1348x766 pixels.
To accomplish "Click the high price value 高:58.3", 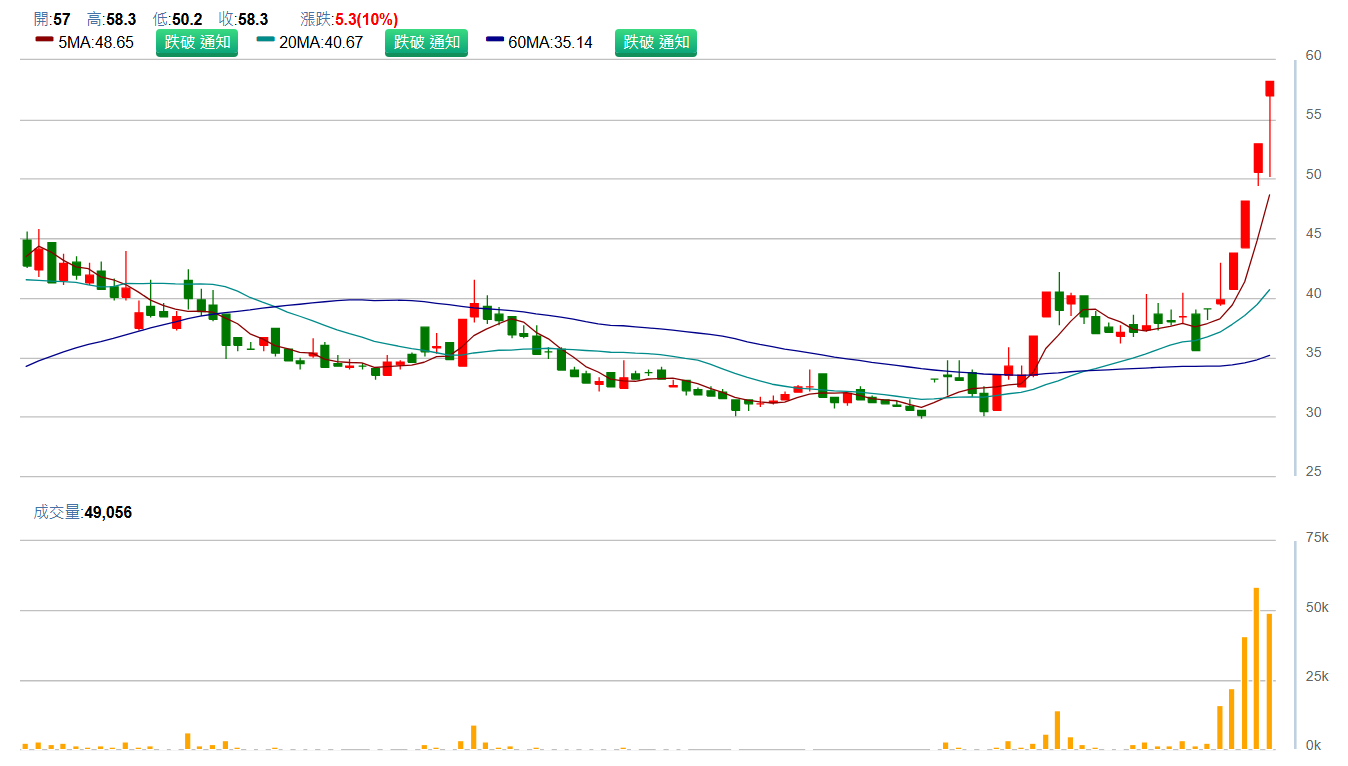I will 111,19.
